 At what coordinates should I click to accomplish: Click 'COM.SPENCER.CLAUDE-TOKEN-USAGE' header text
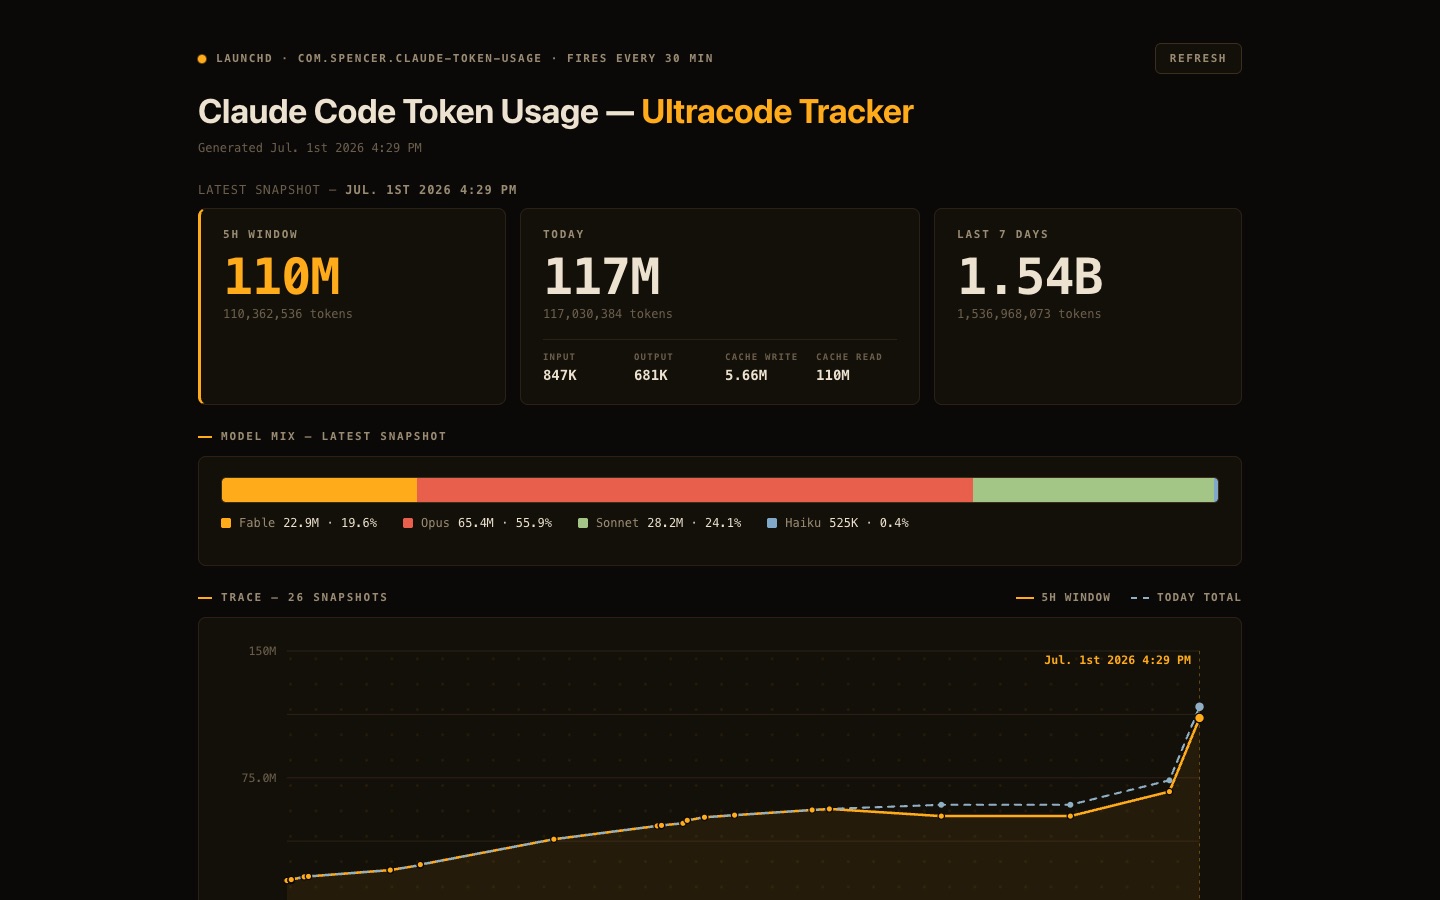point(420,59)
